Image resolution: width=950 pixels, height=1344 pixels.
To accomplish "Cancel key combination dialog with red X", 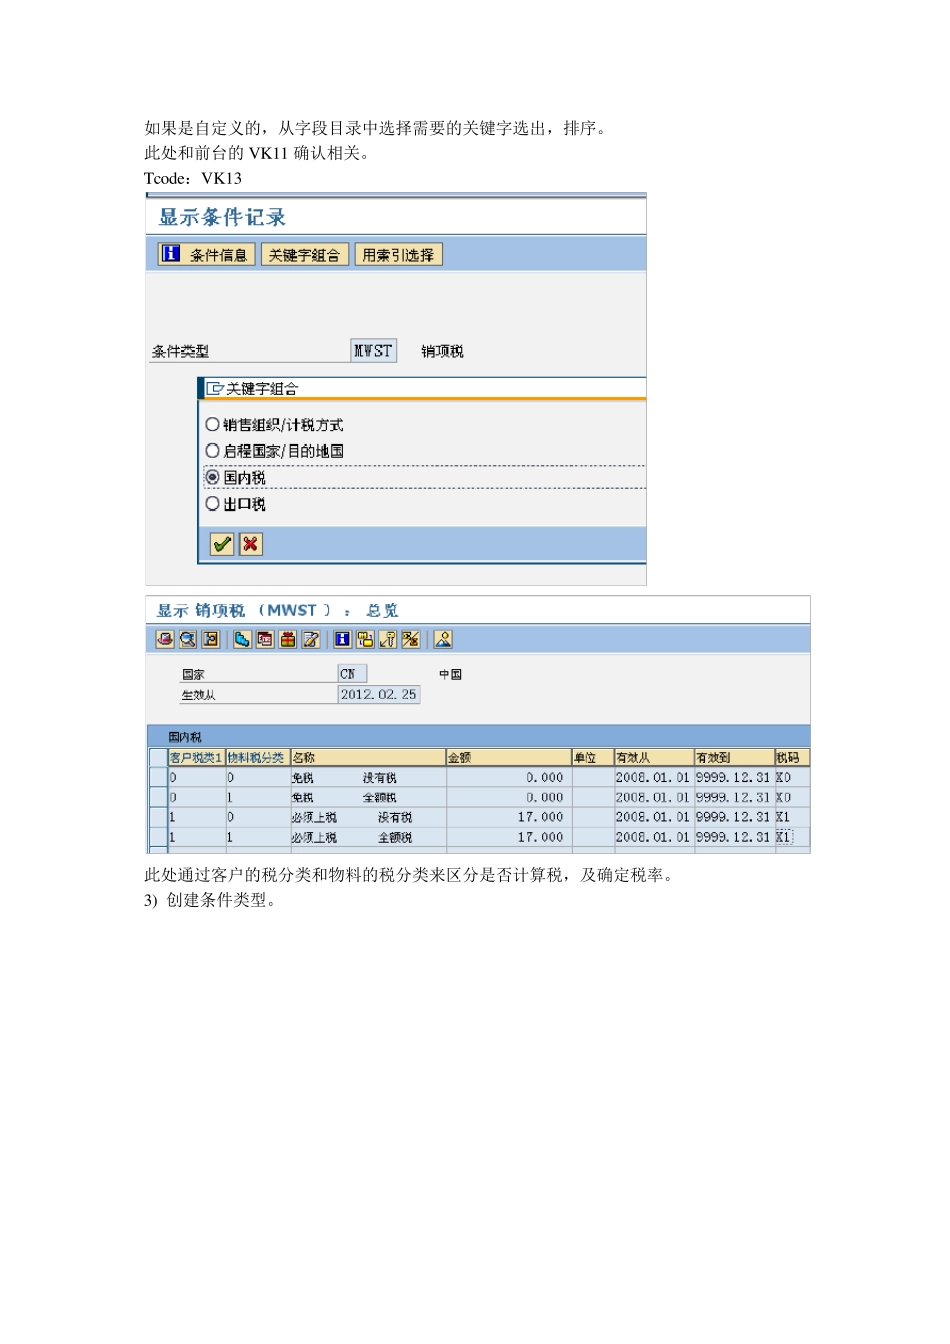I will point(251,544).
